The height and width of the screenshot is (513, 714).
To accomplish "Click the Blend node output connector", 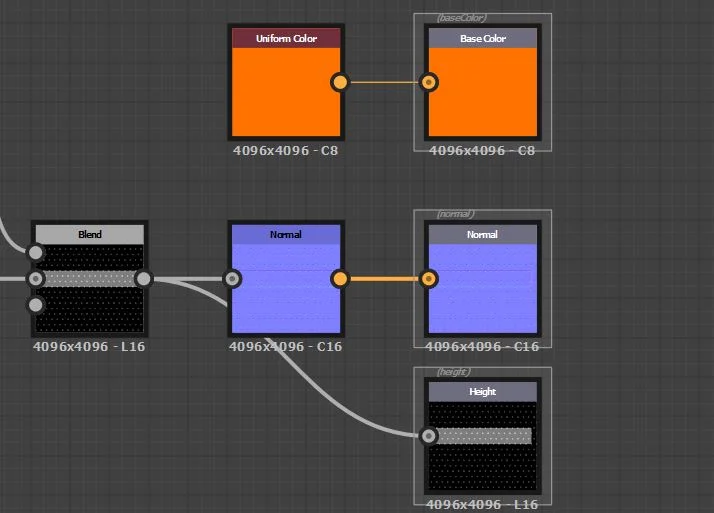I will (144, 279).
